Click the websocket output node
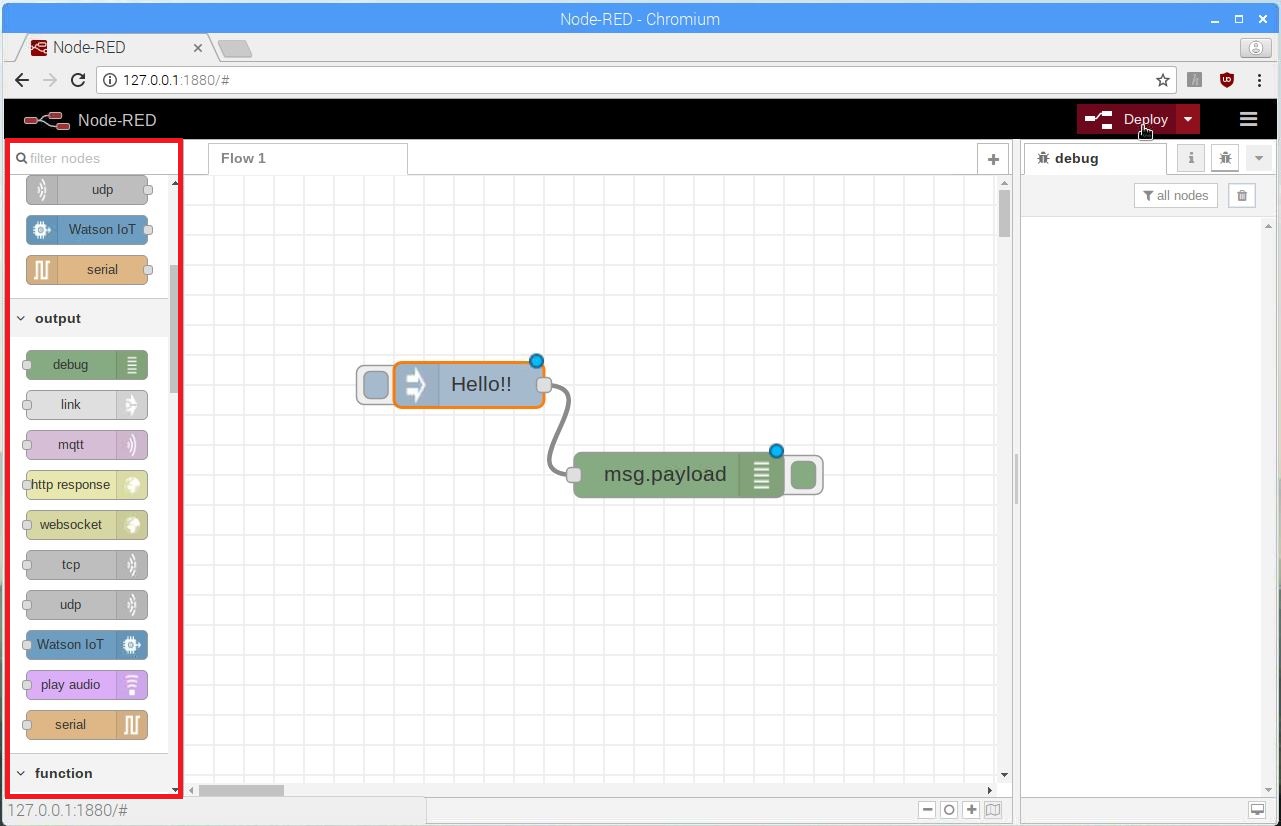The width and height of the screenshot is (1281, 826). 86,525
